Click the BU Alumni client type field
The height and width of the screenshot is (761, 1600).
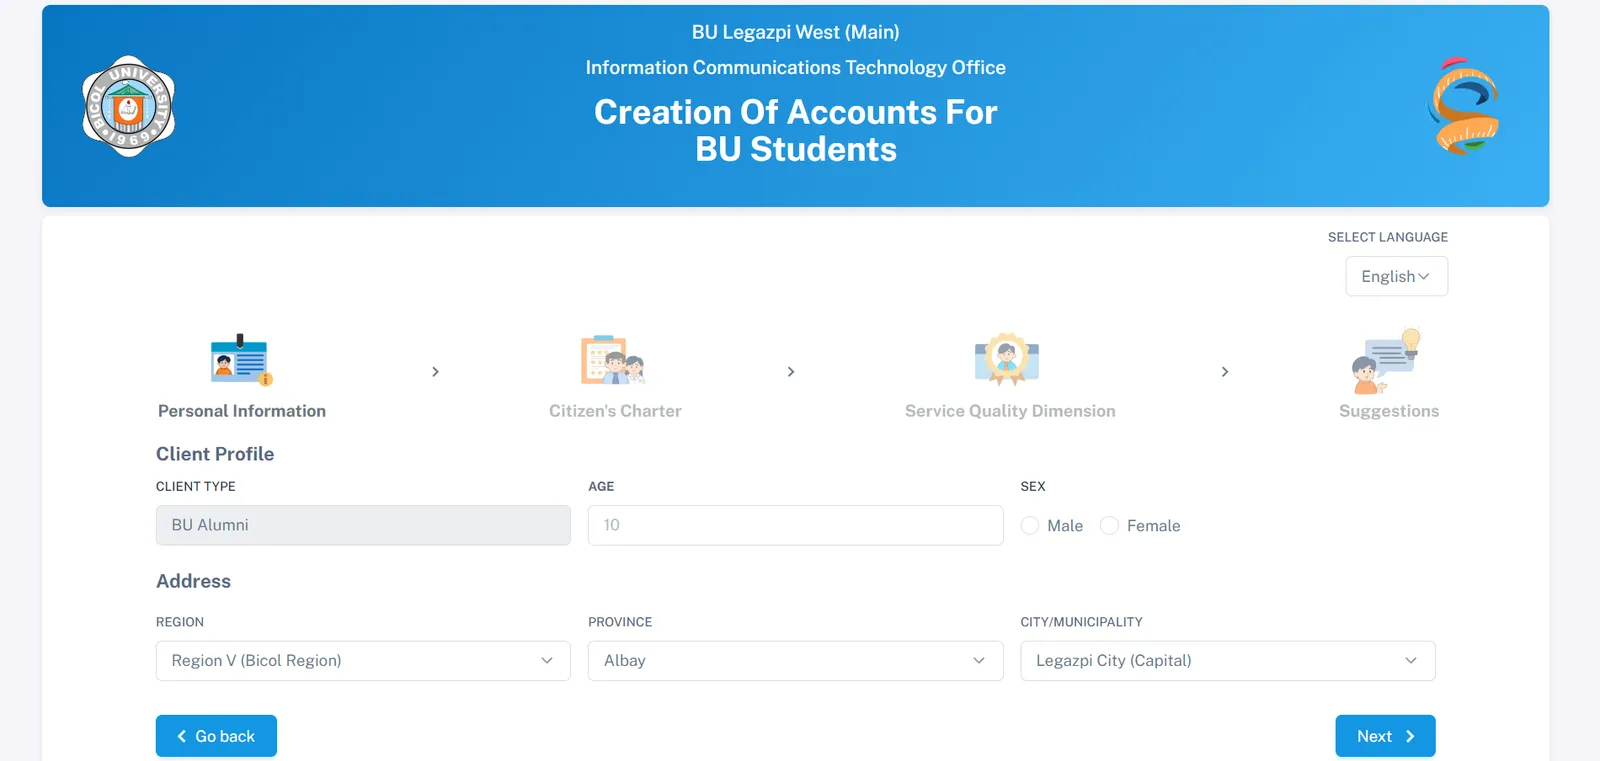click(x=363, y=525)
